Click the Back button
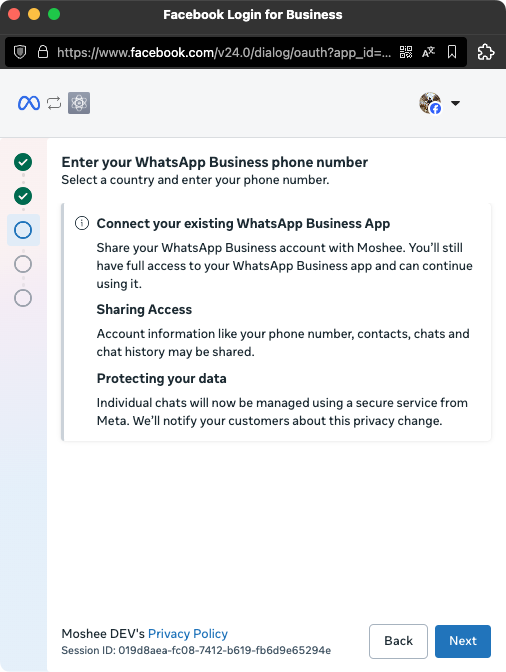 click(398, 641)
